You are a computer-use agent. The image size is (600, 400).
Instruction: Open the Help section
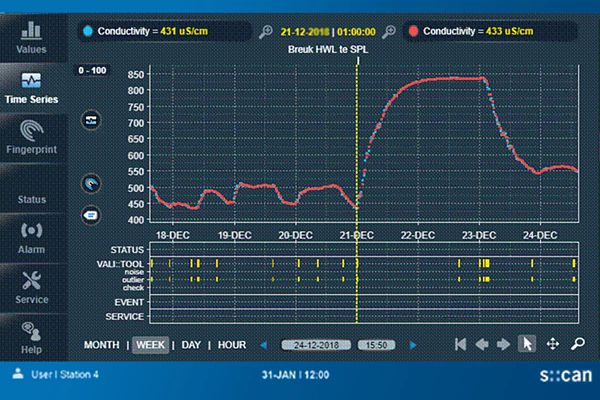pos(31,337)
